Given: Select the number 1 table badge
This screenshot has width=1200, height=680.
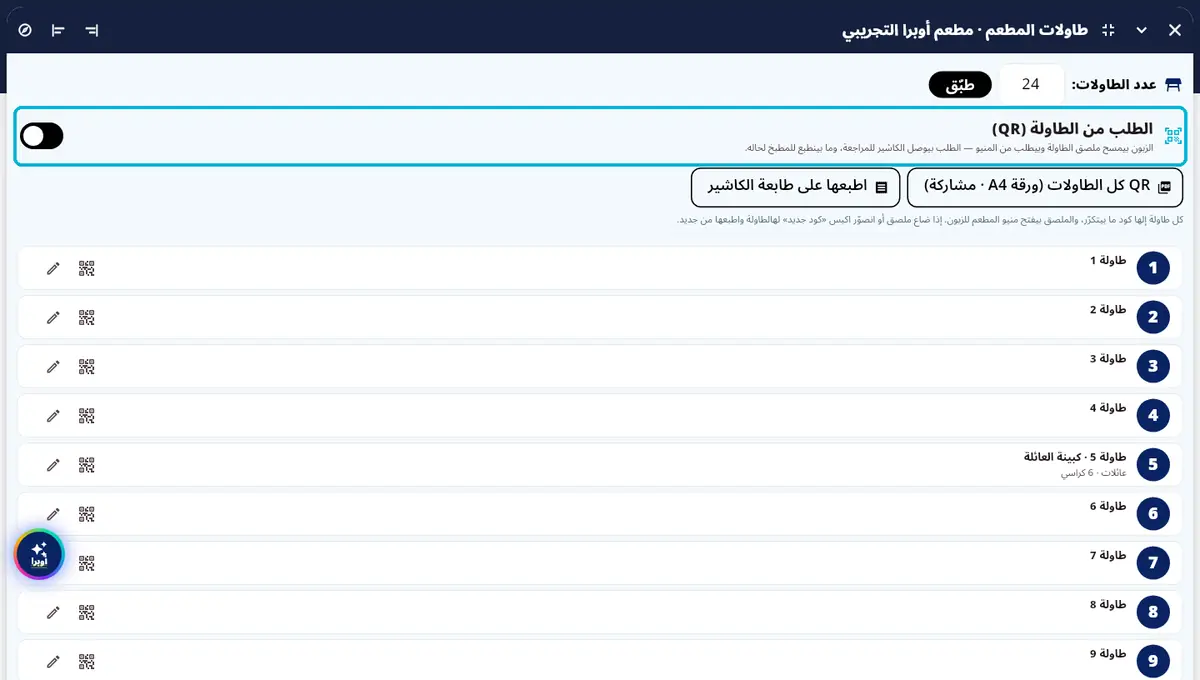Looking at the screenshot, I should (1153, 268).
